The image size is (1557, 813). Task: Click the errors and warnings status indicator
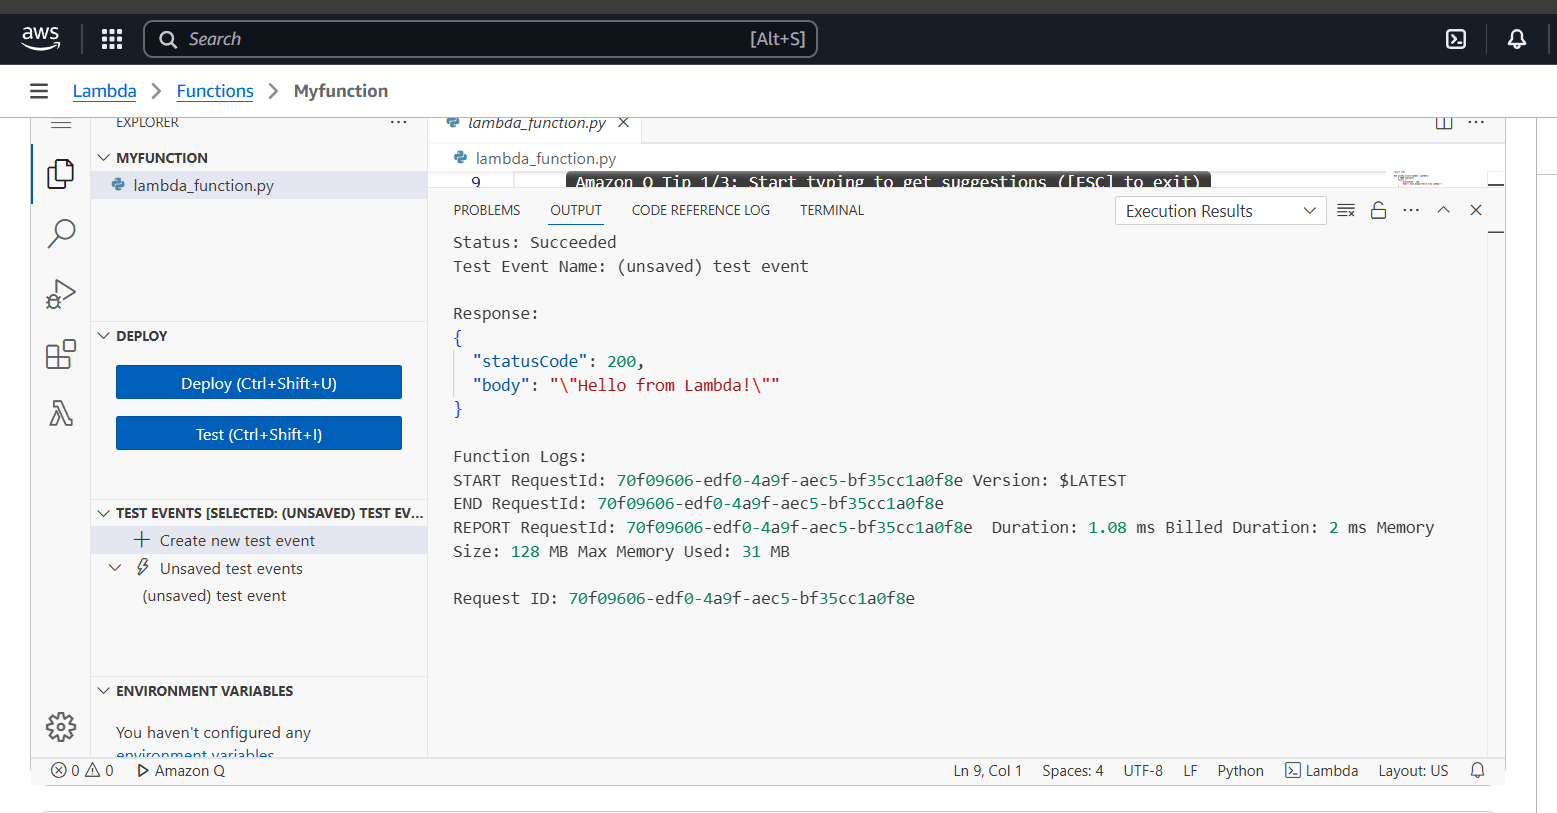[83, 770]
